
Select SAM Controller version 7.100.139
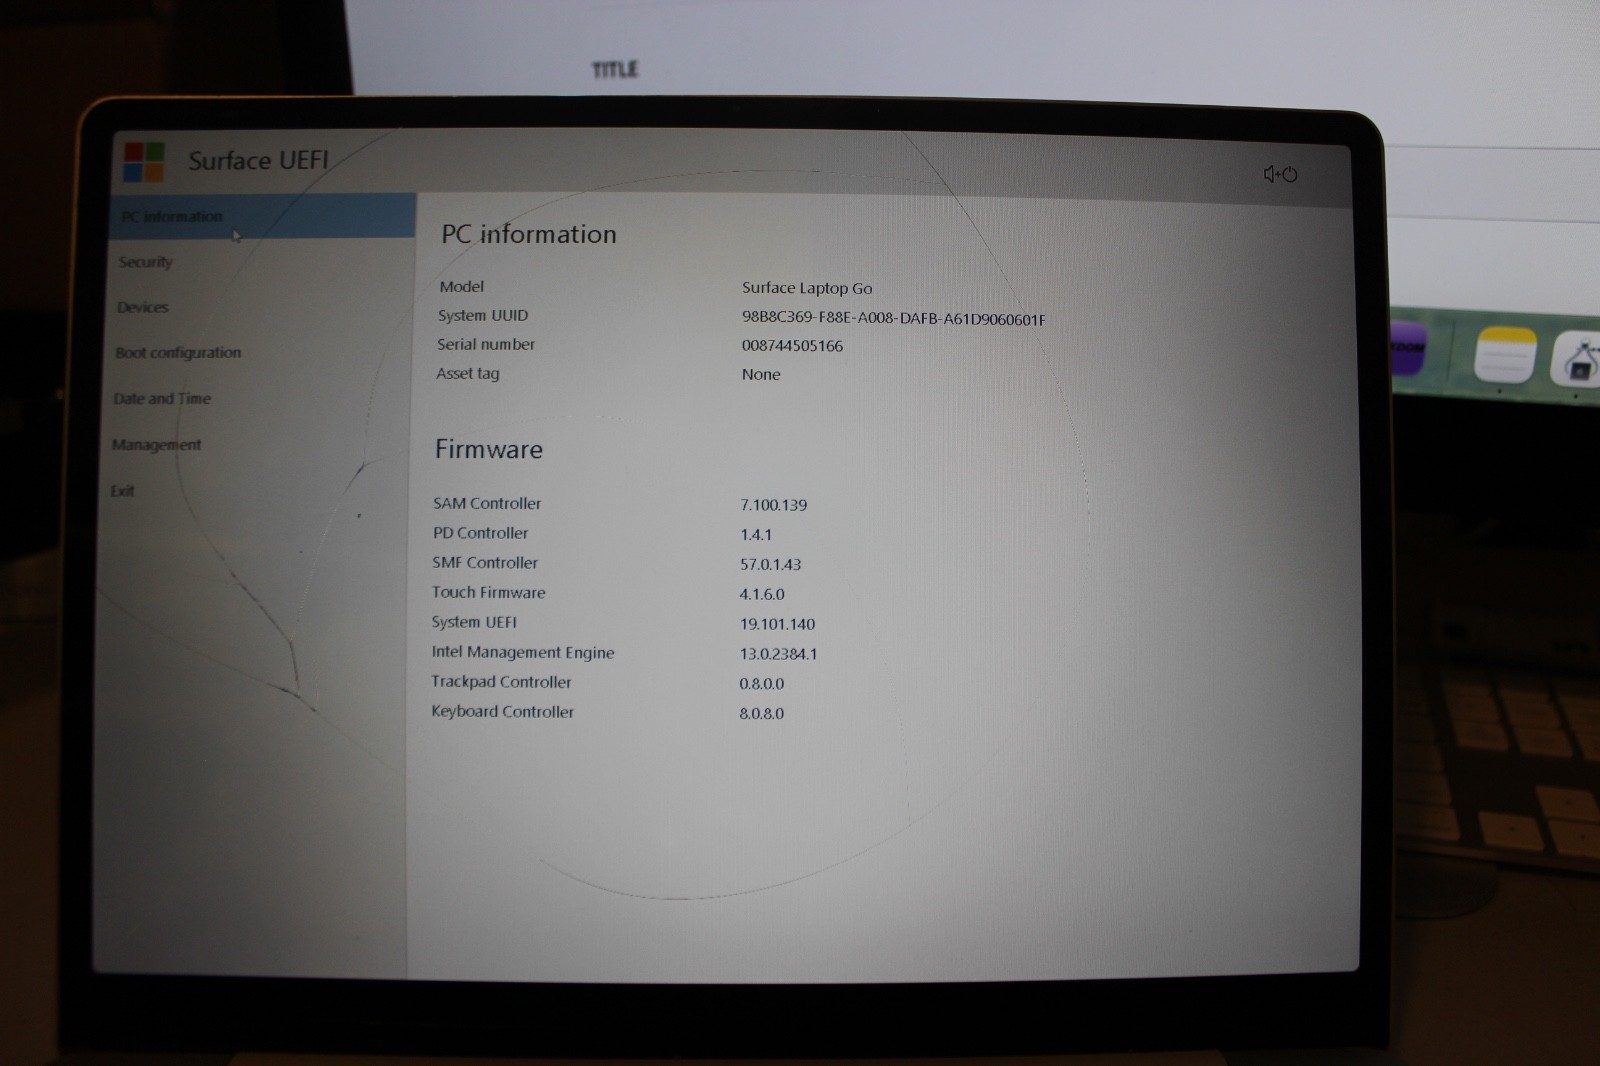click(x=774, y=505)
